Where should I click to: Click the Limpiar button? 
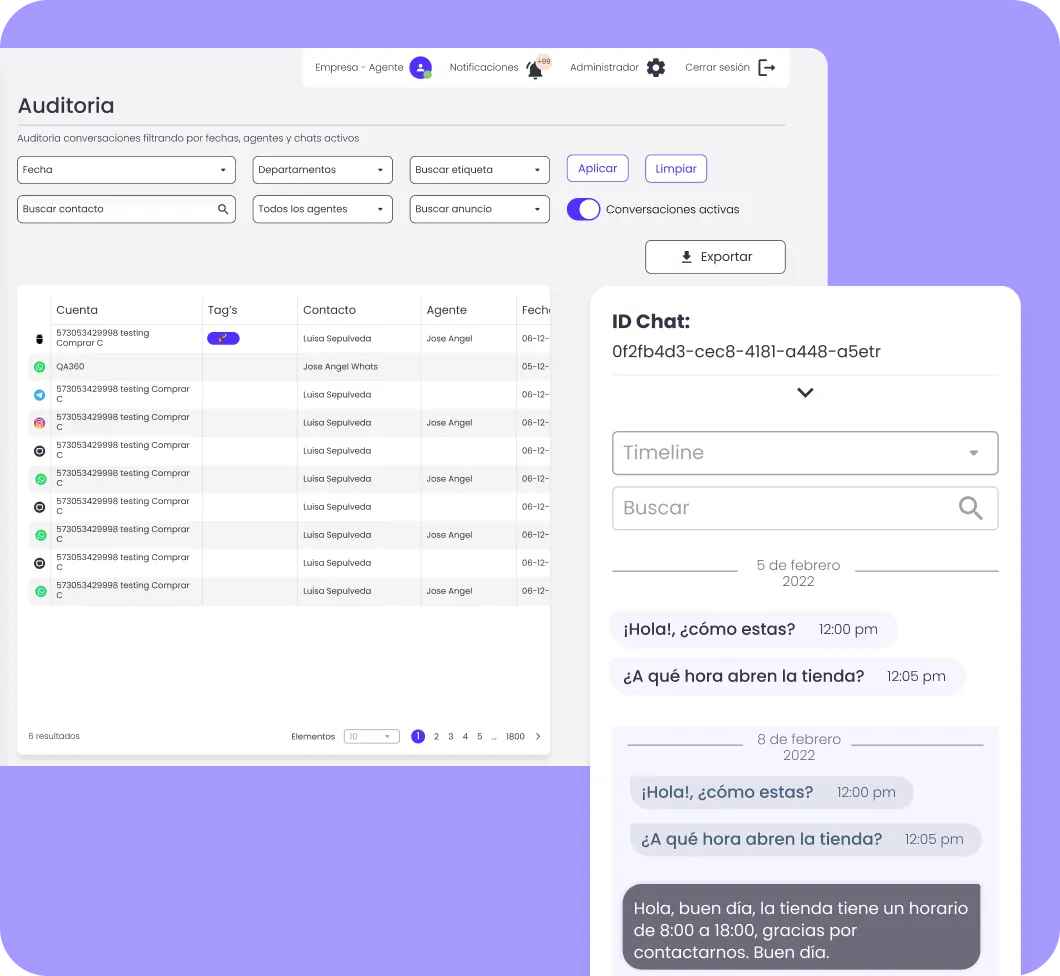(x=675, y=169)
